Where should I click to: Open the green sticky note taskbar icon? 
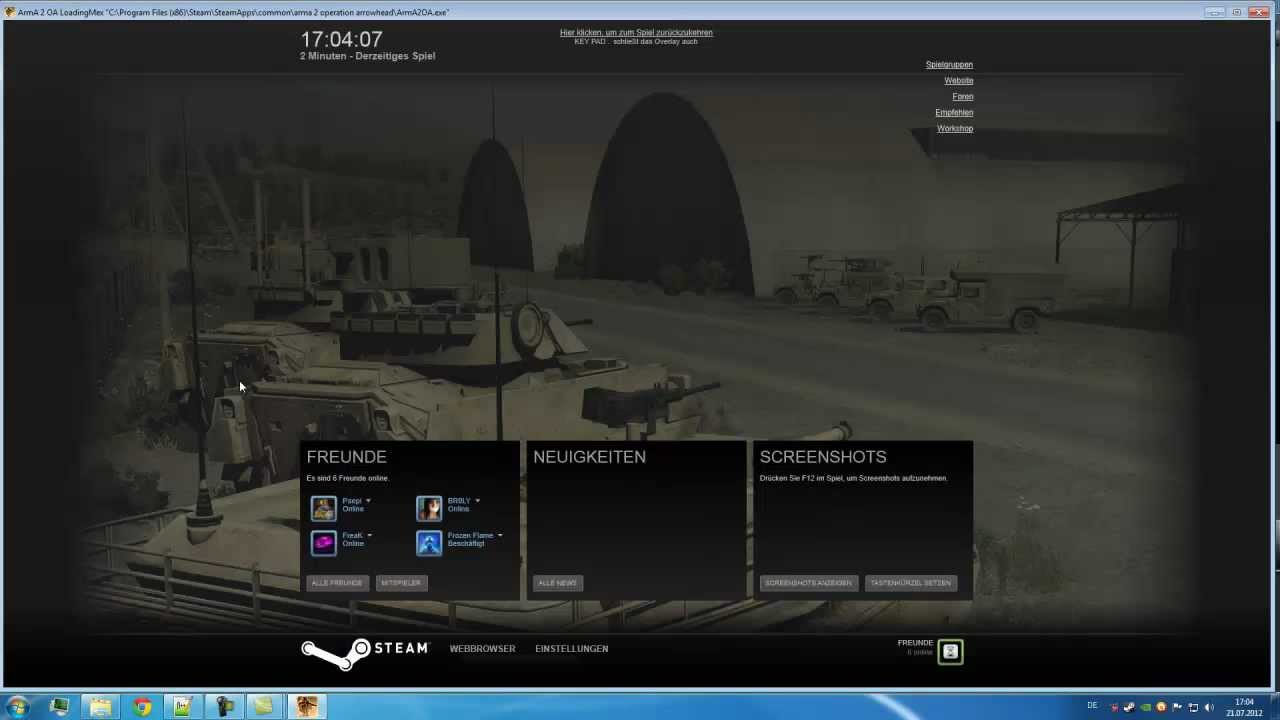264,707
